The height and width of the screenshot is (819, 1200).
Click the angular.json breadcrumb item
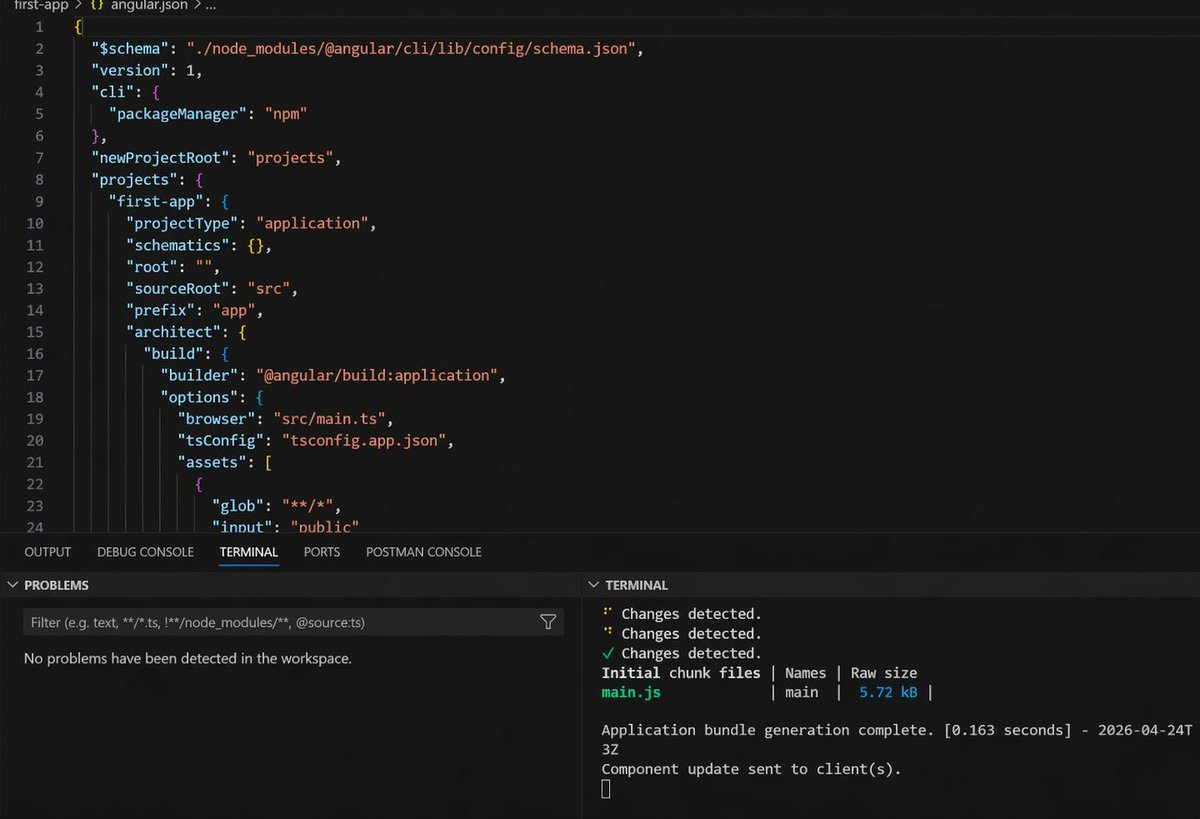pos(148,5)
